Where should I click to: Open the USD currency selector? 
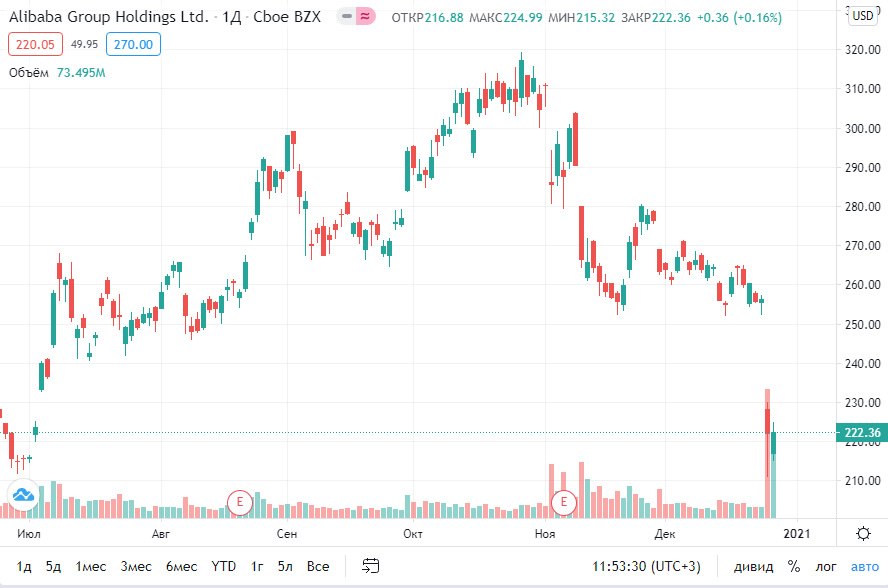click(863, 16)
